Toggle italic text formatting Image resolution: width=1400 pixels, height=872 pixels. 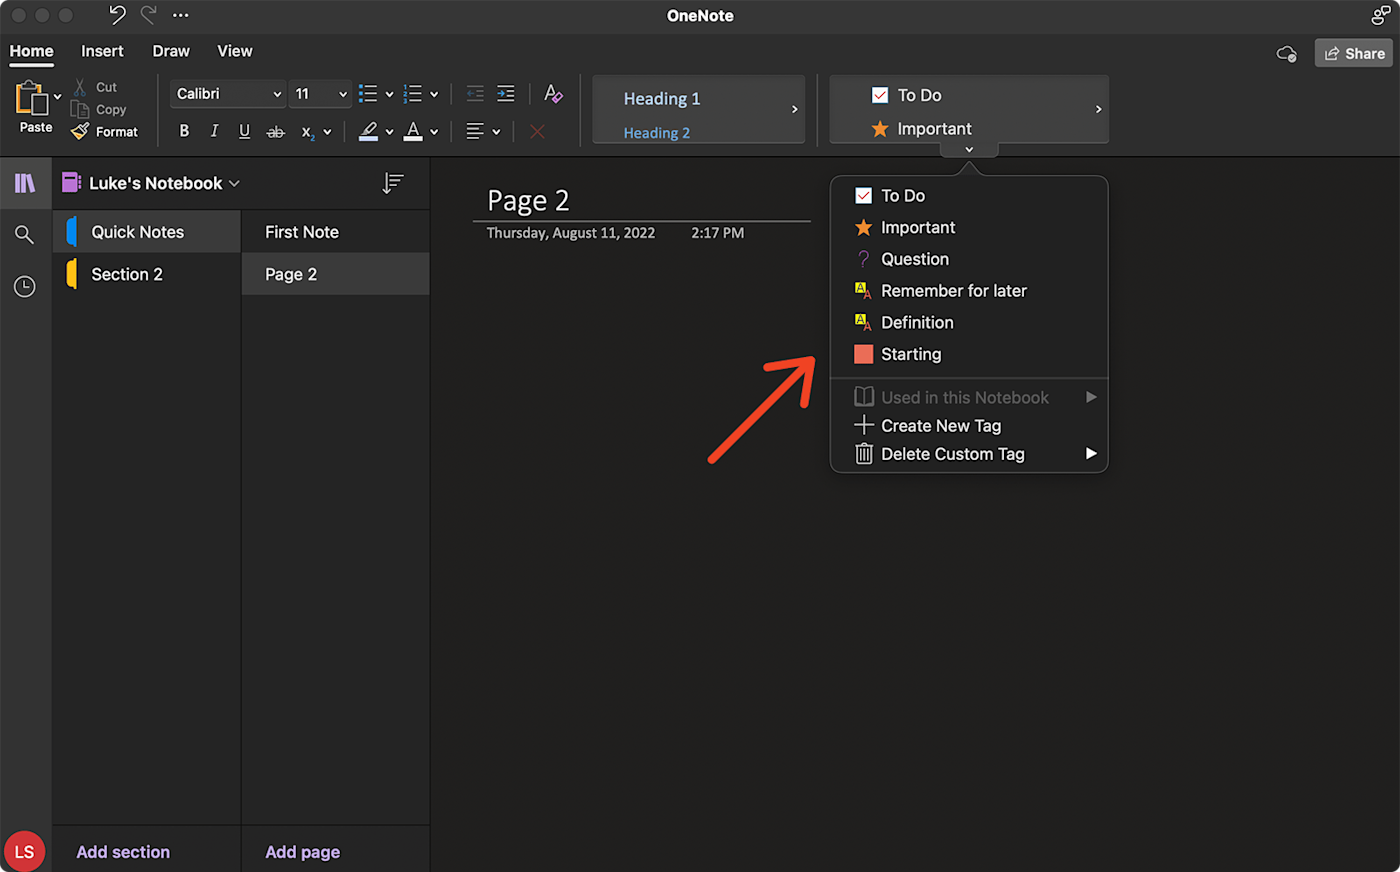[x=214, y=131]
